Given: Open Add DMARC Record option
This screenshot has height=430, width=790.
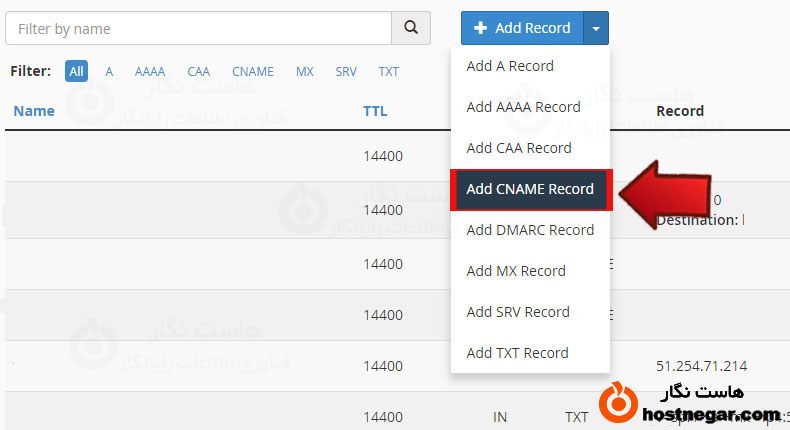Looking at the screenshot, I should click(x=530, y=230).
